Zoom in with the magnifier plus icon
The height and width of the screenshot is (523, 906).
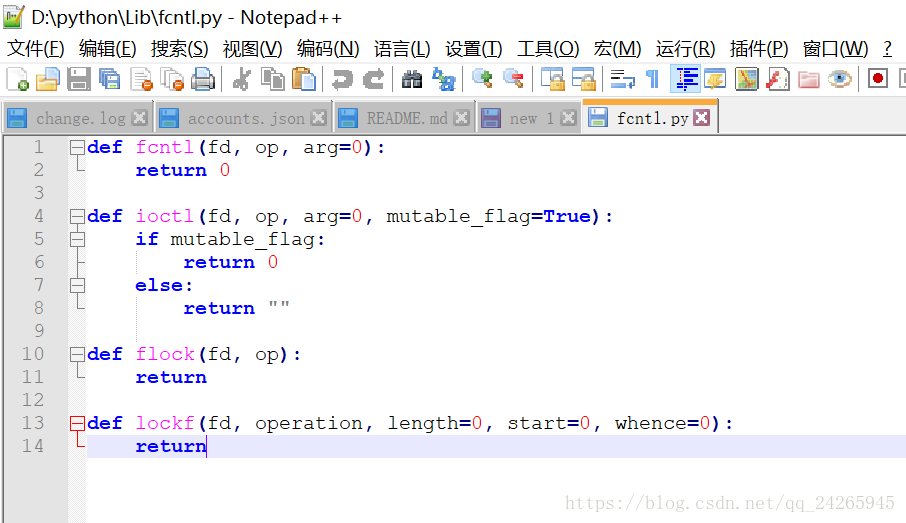[x=482, y=79]
